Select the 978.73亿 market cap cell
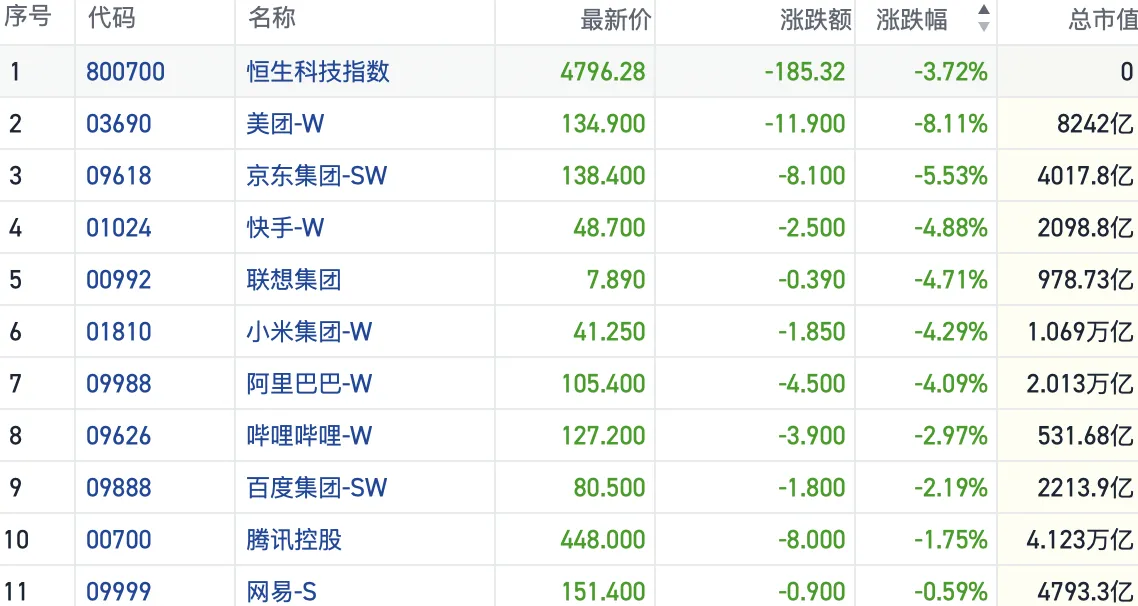The height and width of the screenshot is (606, 1138). pyautogui.click(x=1086, y=280)
